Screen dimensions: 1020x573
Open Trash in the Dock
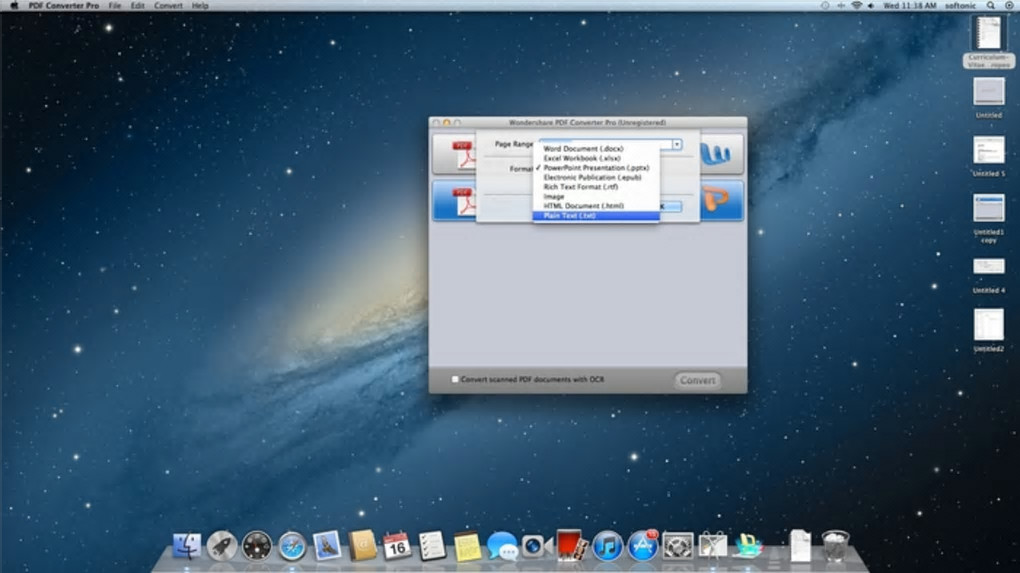[x=835, y=546]
